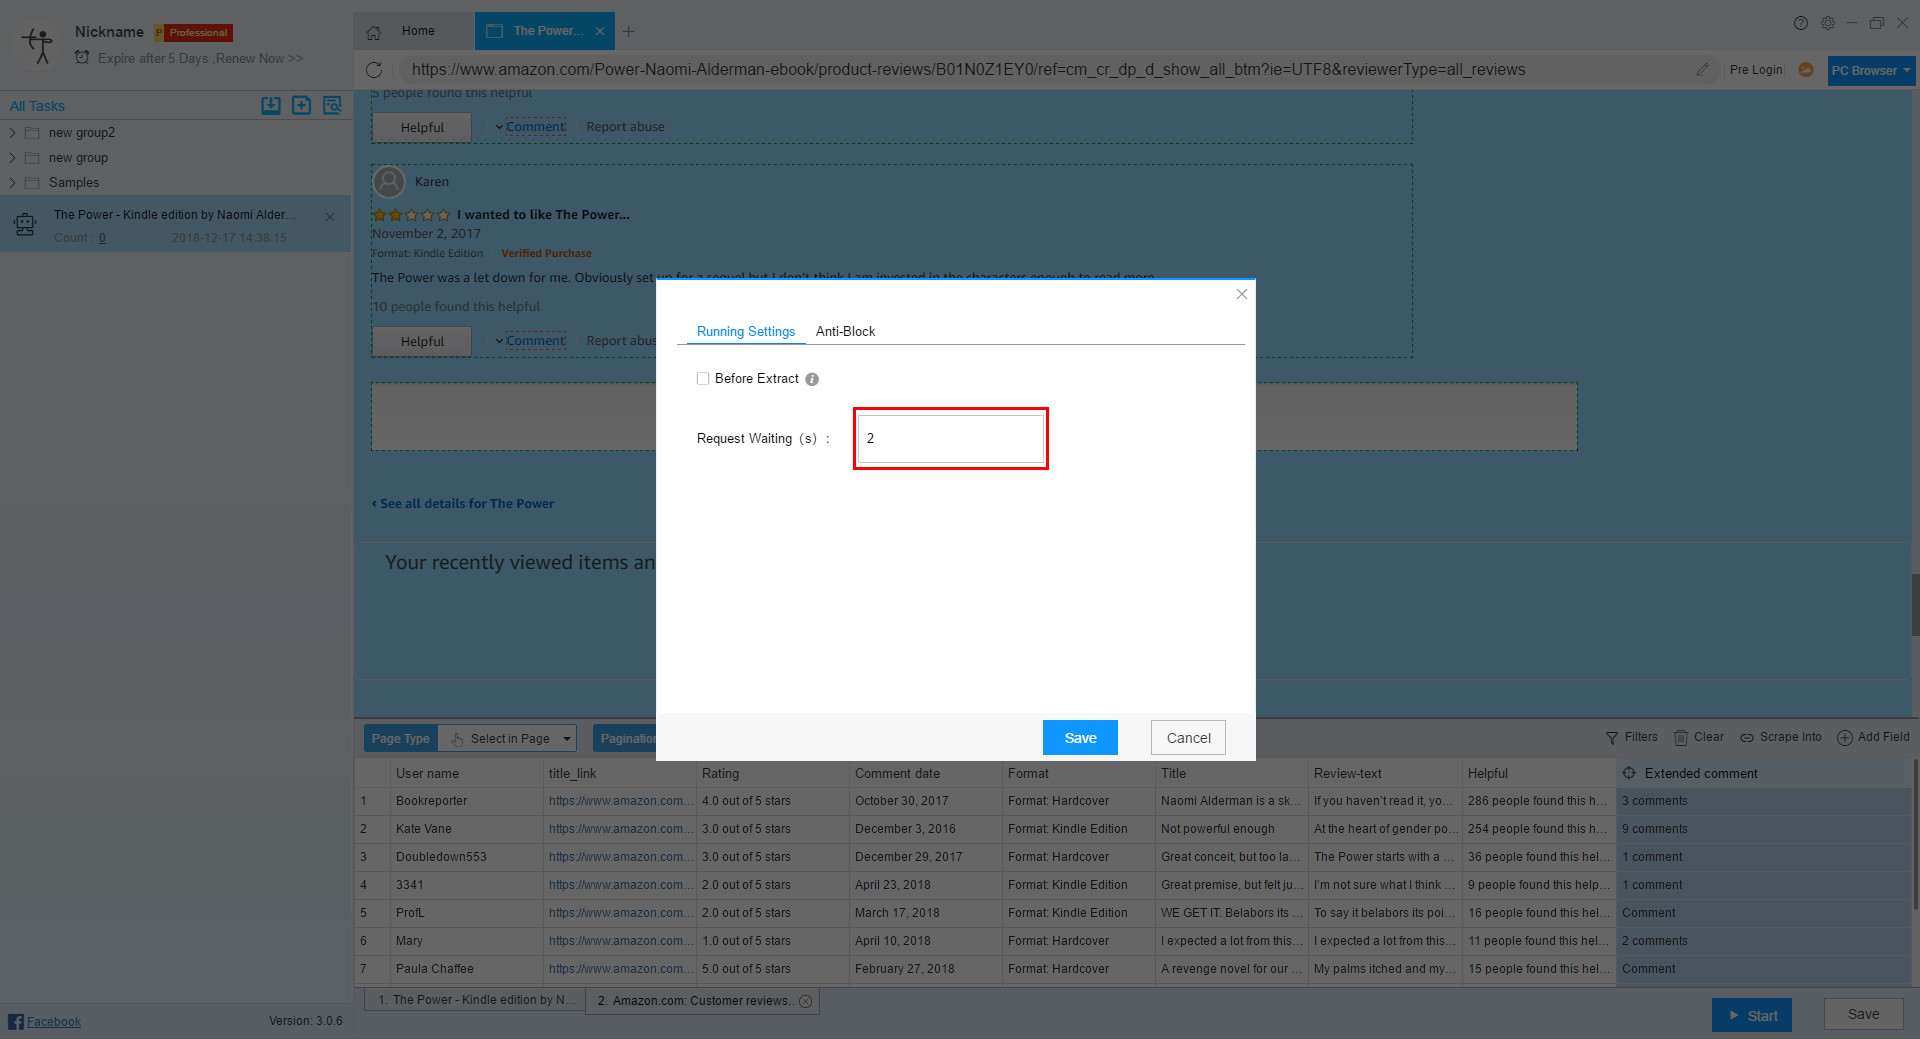This screenshot has height=1039, width=1920.
Task: Open See all details for The Power link
Action: coord(466,504)
